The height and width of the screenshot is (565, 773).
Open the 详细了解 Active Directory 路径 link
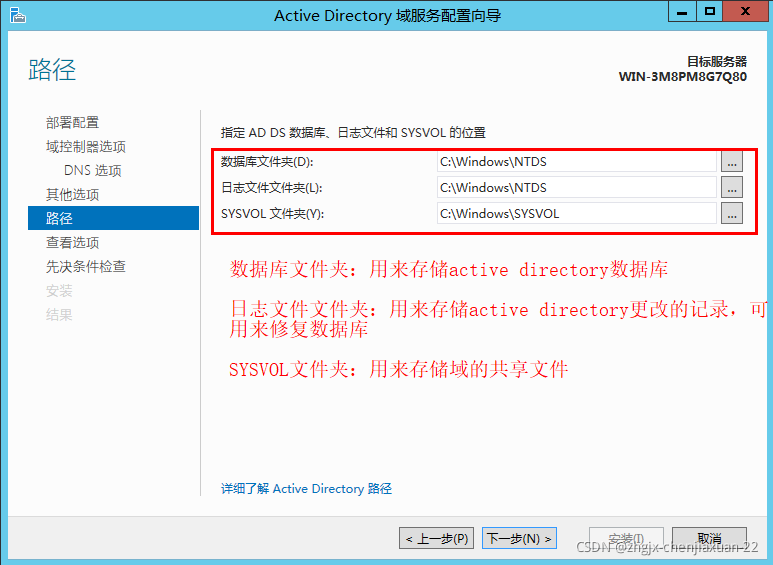(306, 489)
